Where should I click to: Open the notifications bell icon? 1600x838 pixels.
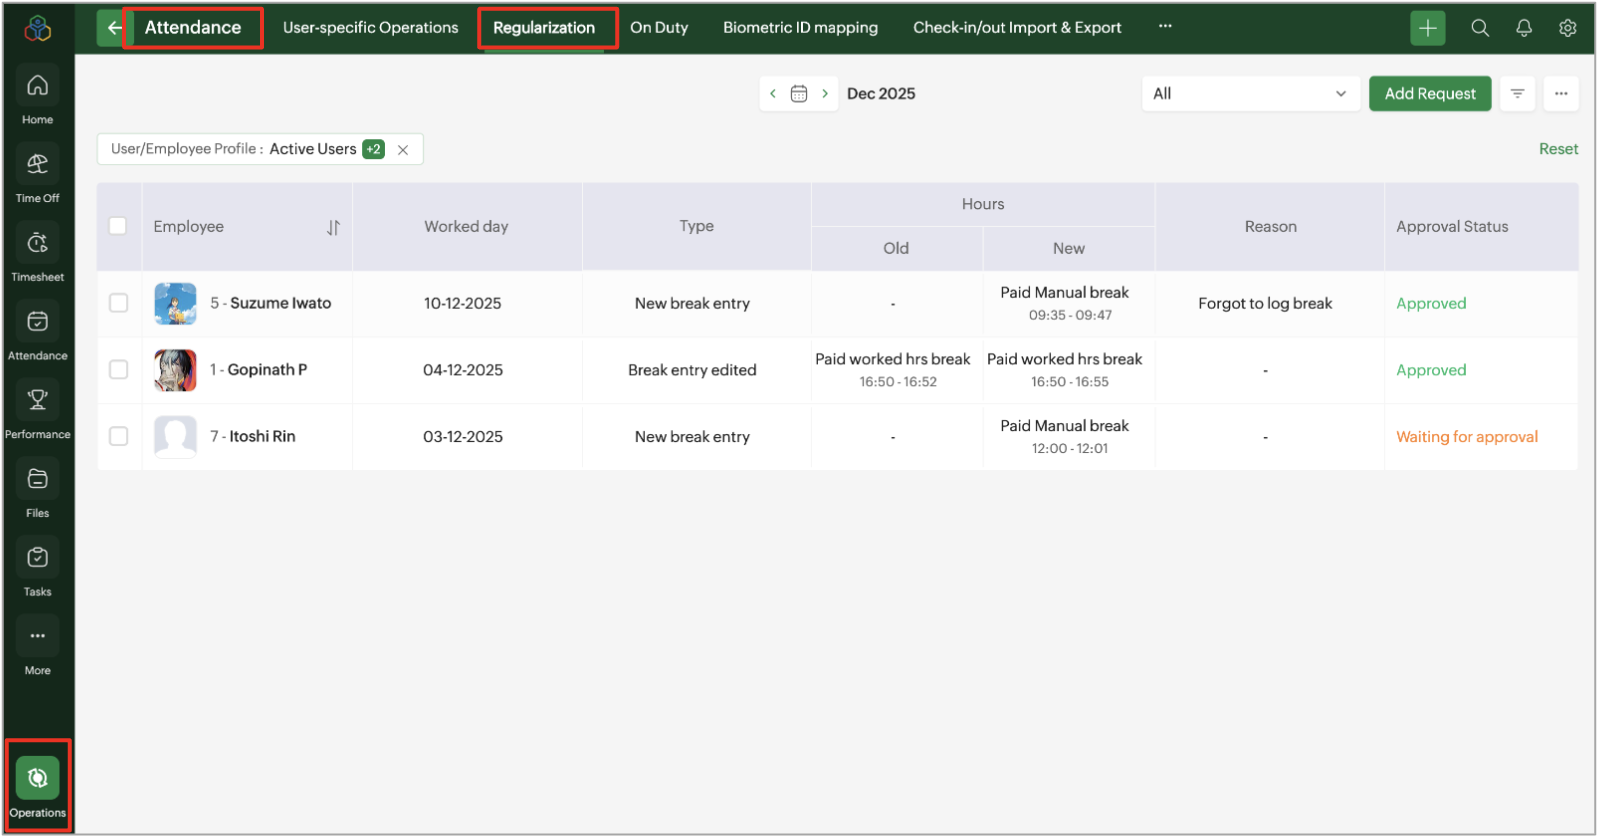pyautogui.click(x=1523, y=28)
